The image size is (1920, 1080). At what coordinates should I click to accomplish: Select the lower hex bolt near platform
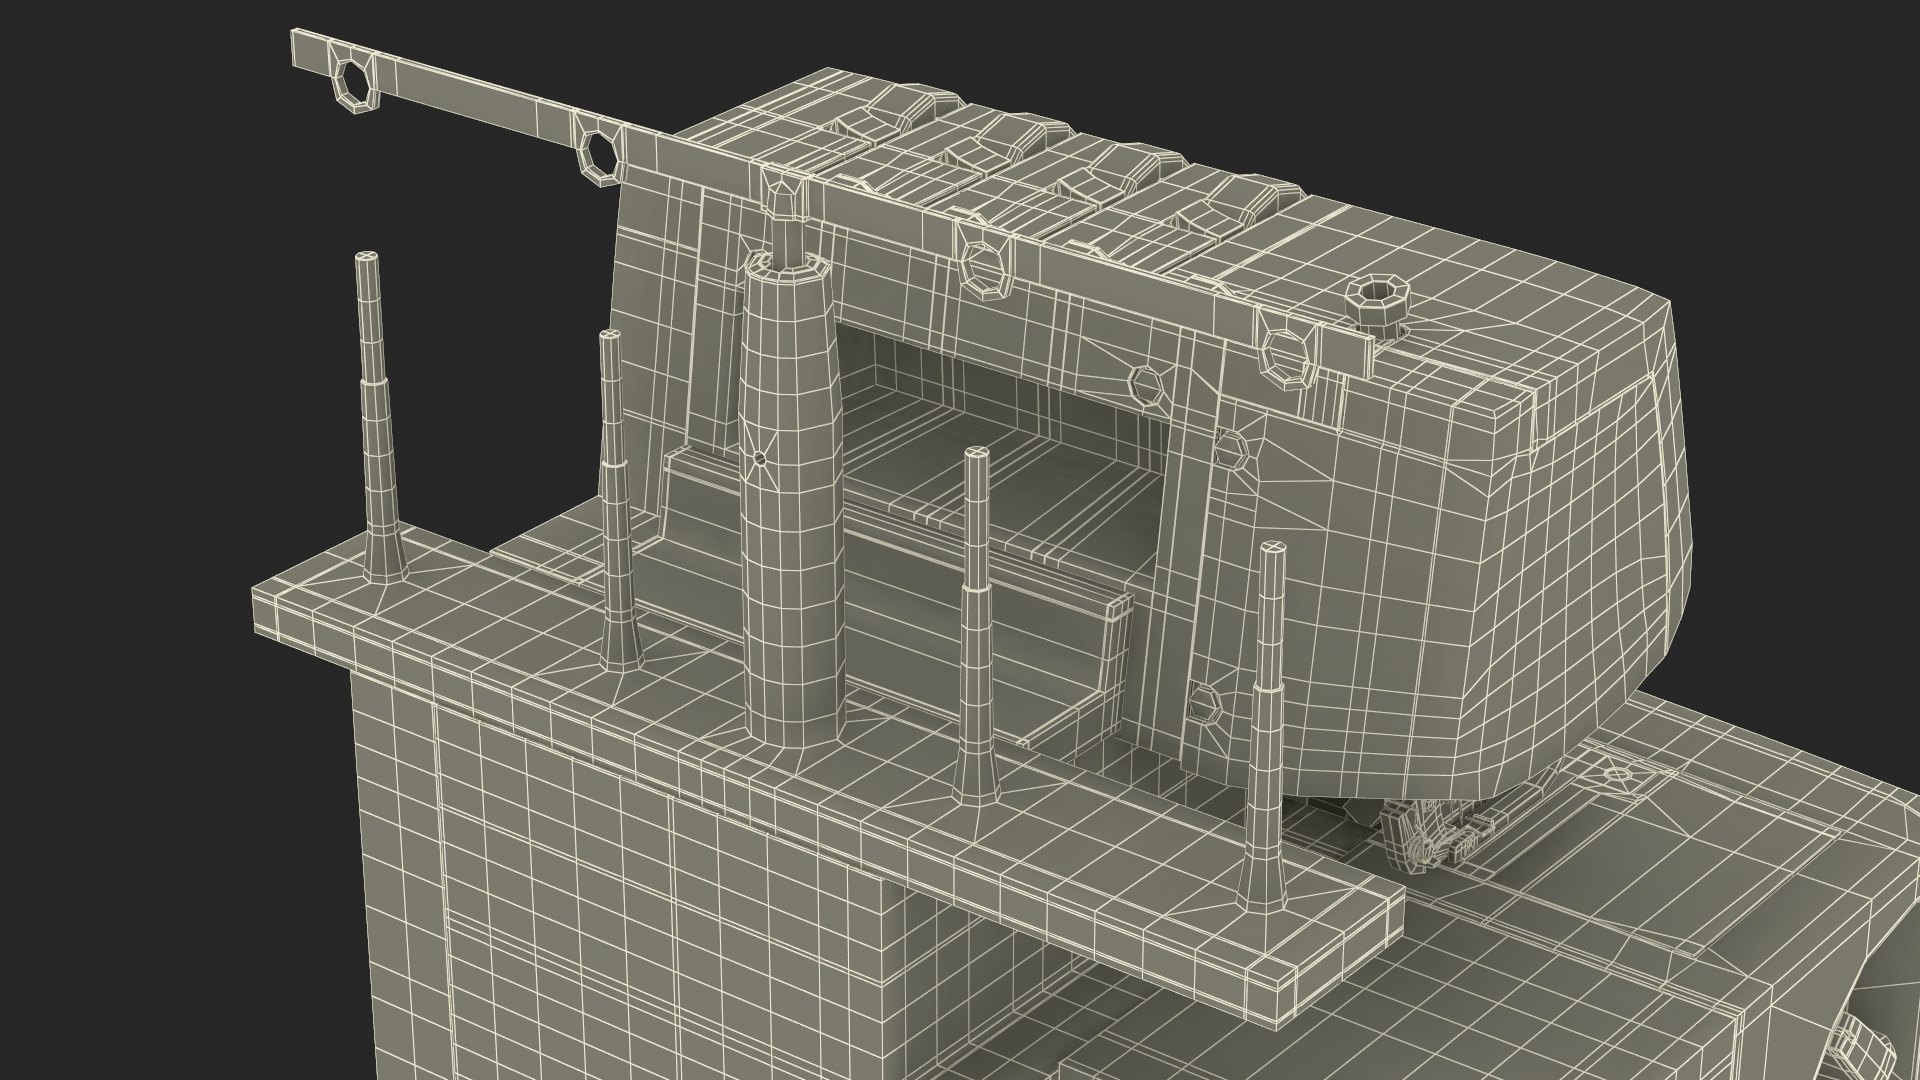(1205, 705)
